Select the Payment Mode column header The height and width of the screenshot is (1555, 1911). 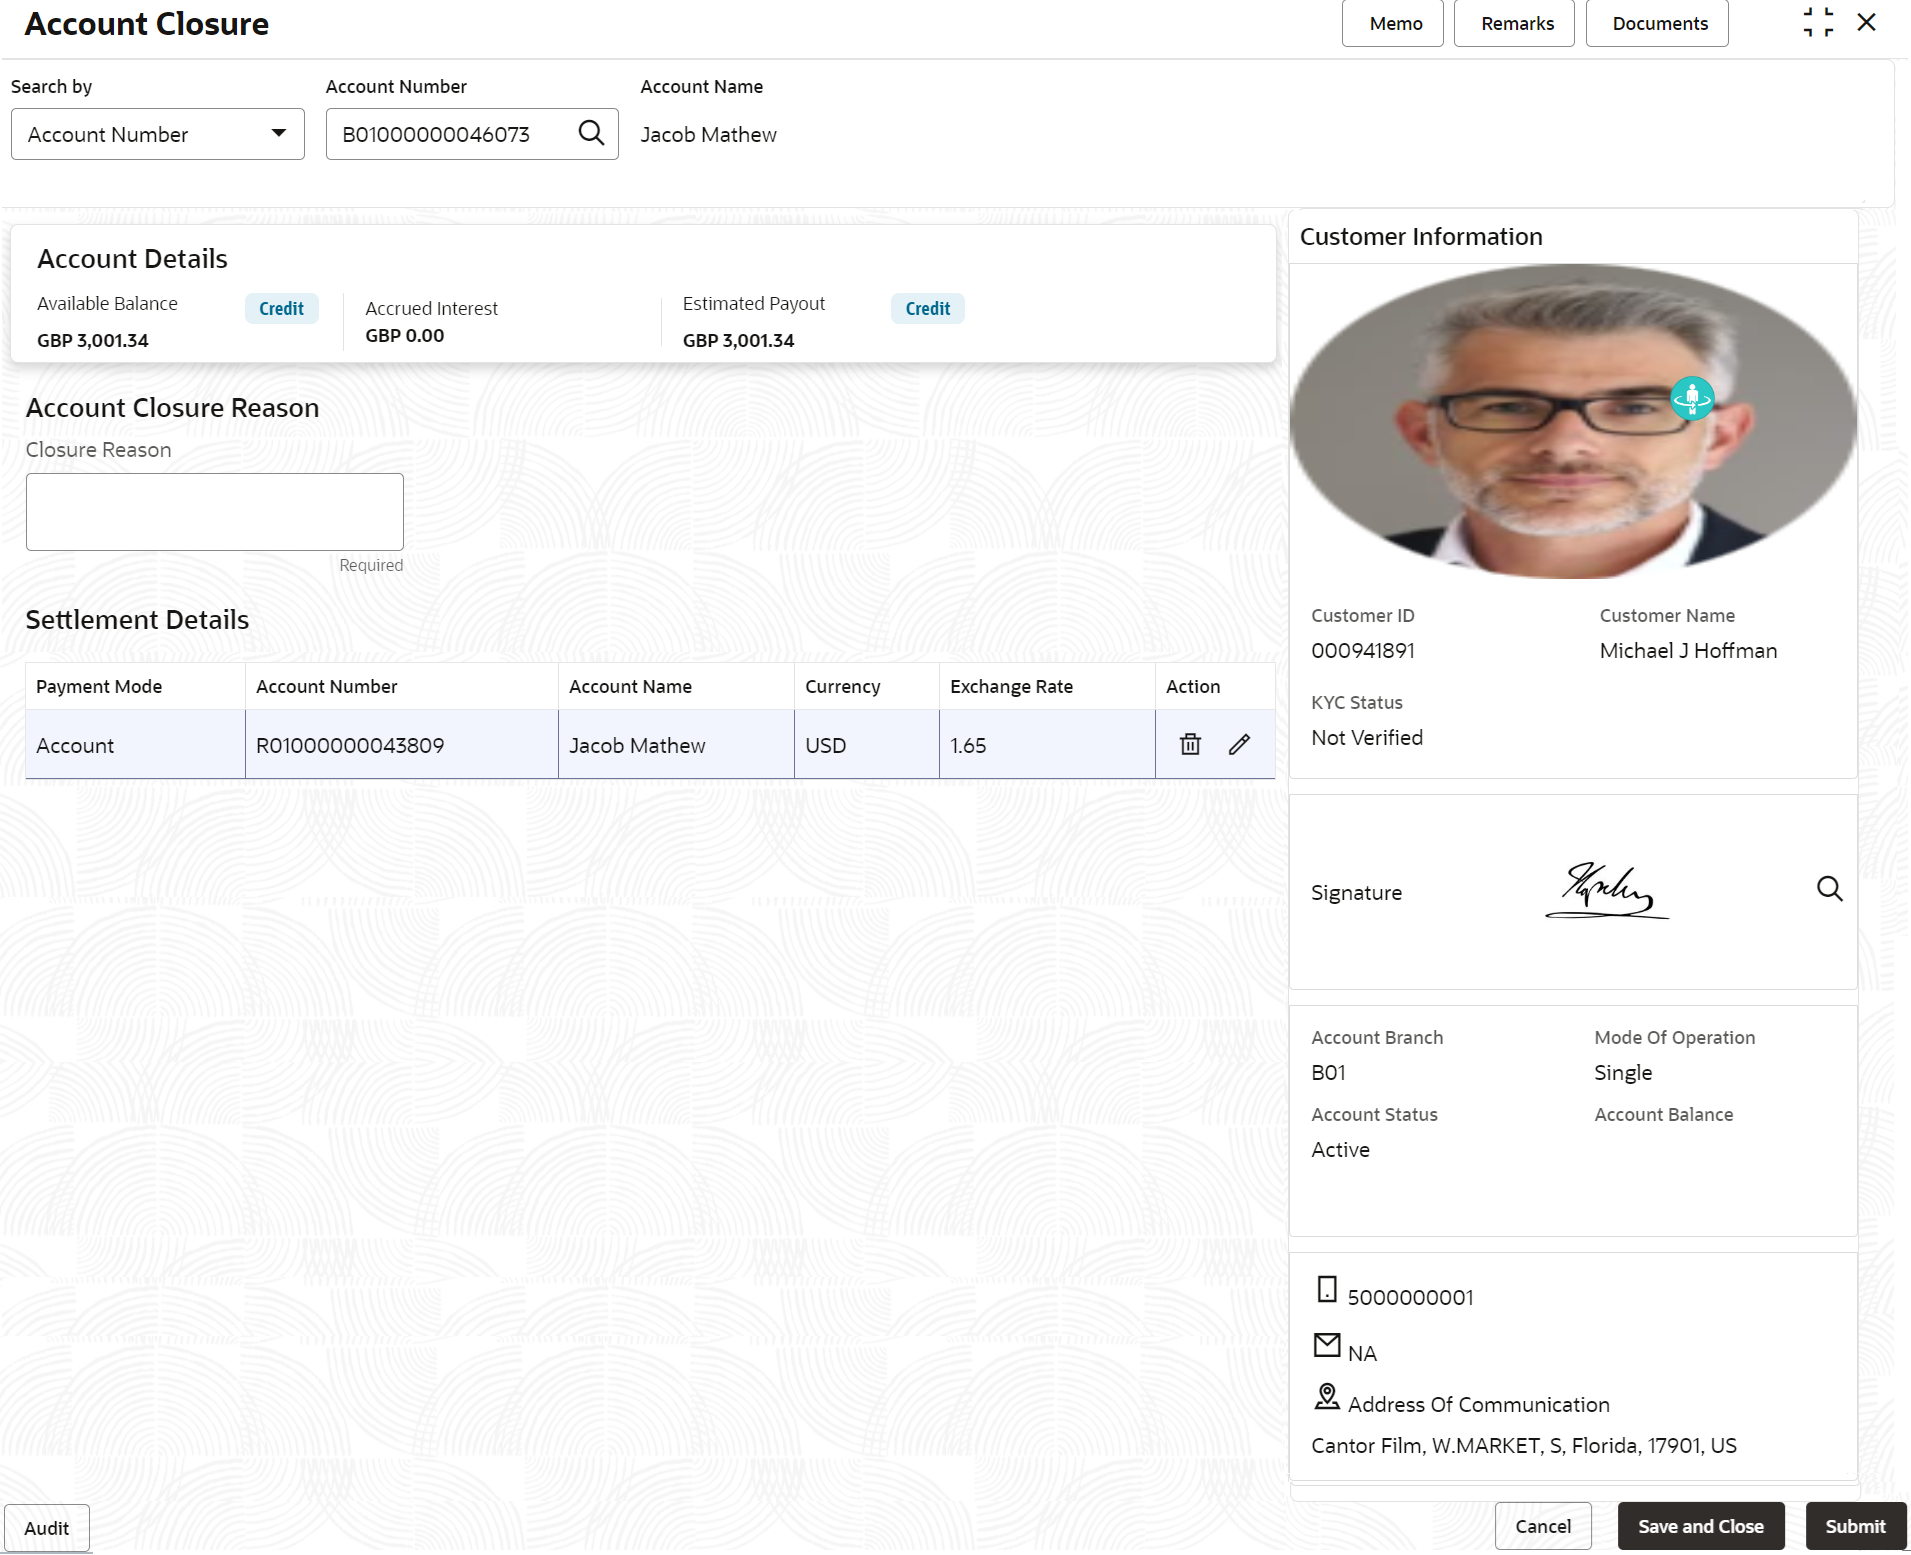tap(135, 686)
